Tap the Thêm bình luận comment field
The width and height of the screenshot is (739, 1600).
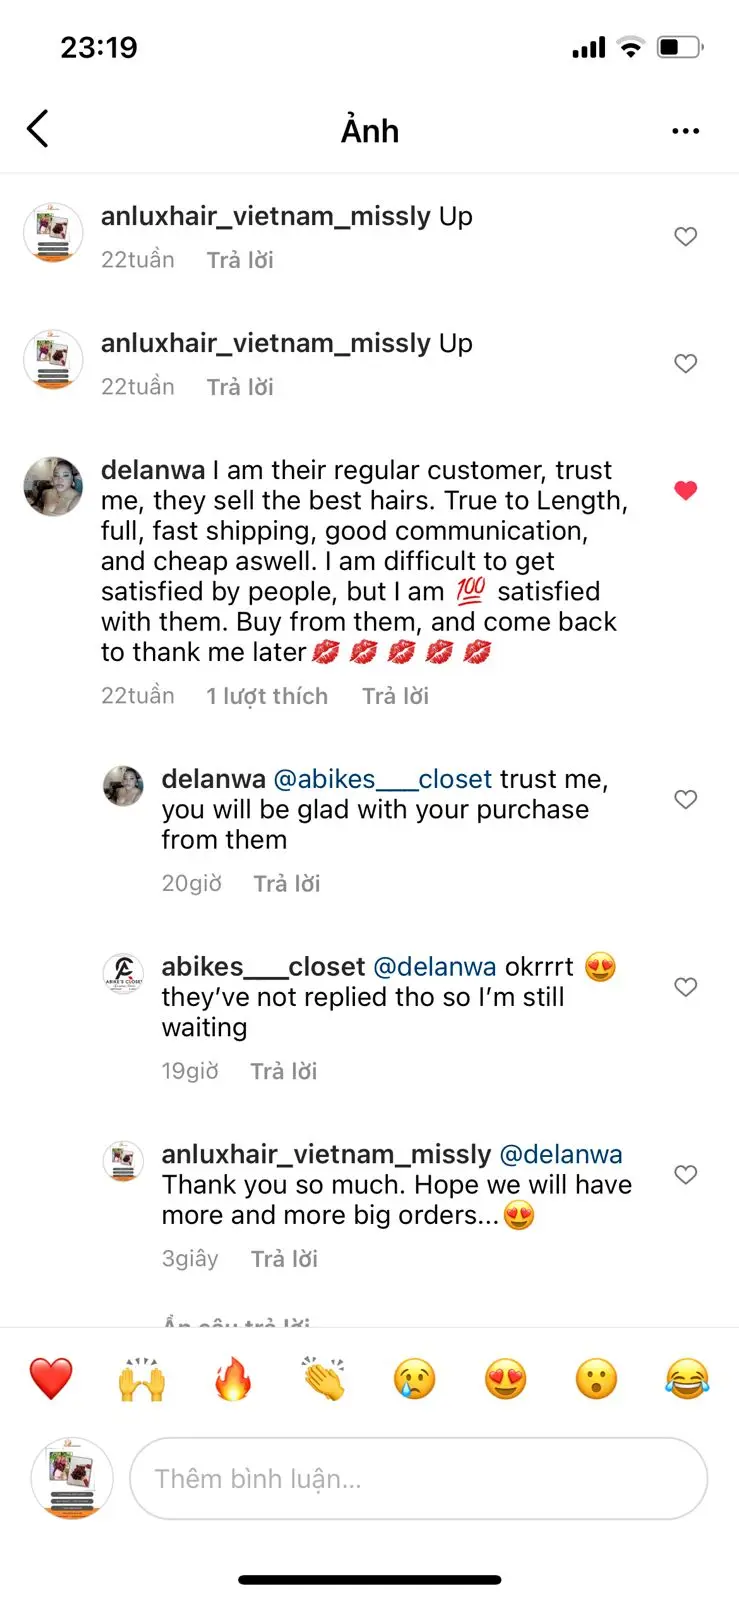(418, 1478)
